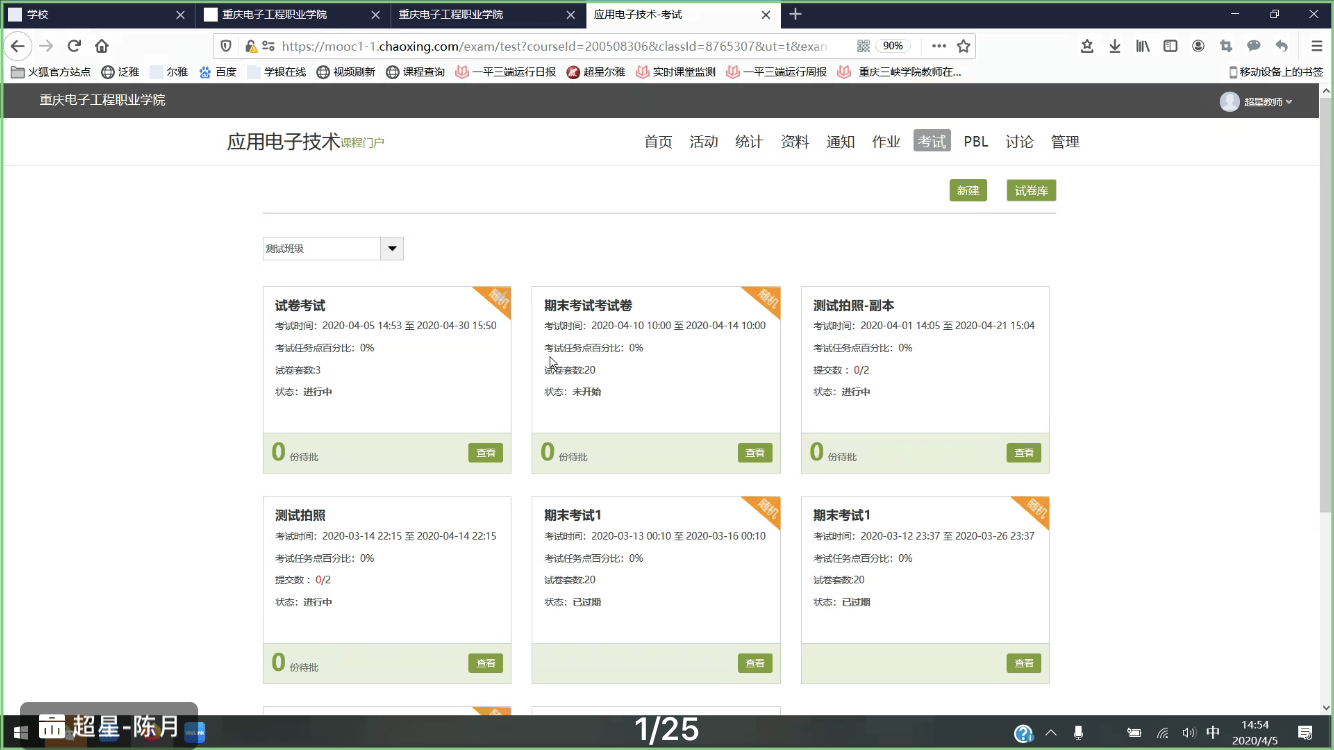1334x750 pixels.
Task: Open the Library (bookshelf) toolbar icon
Action: point(1143,45)
